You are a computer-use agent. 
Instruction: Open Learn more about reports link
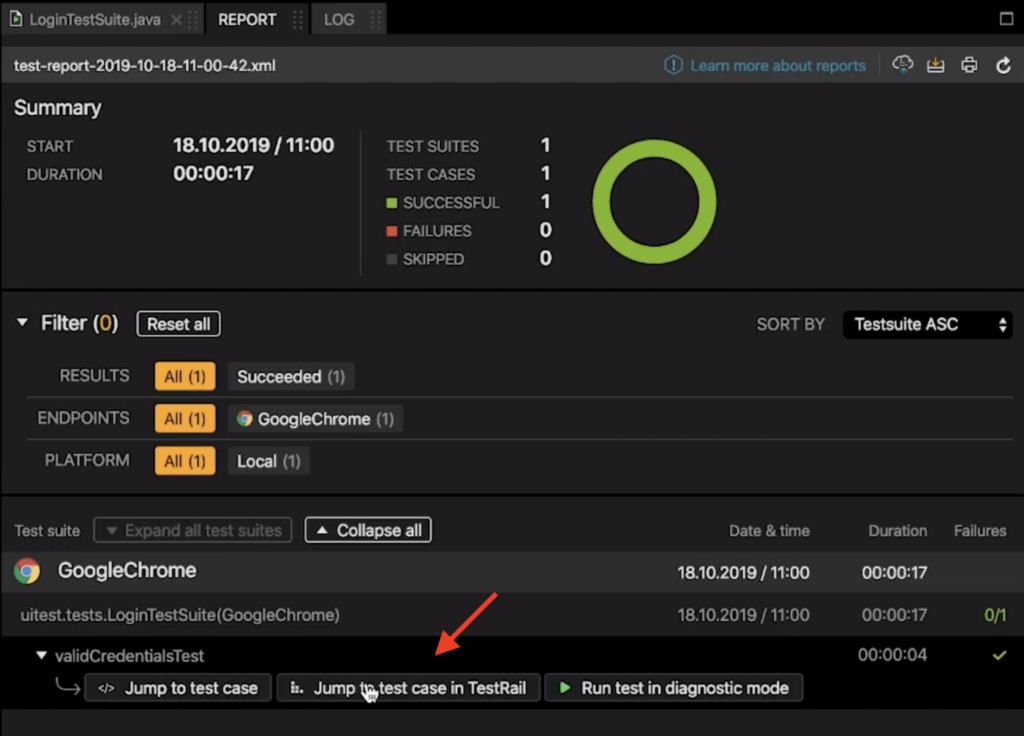coord(778,65)
